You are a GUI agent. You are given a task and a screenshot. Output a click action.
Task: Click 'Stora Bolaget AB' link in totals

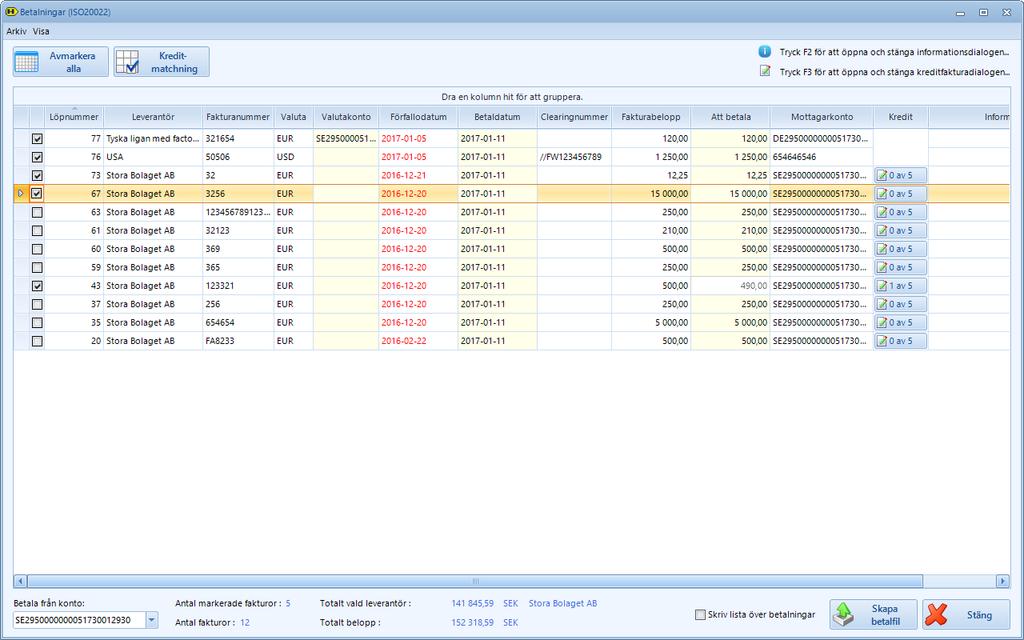click(562, 603)
